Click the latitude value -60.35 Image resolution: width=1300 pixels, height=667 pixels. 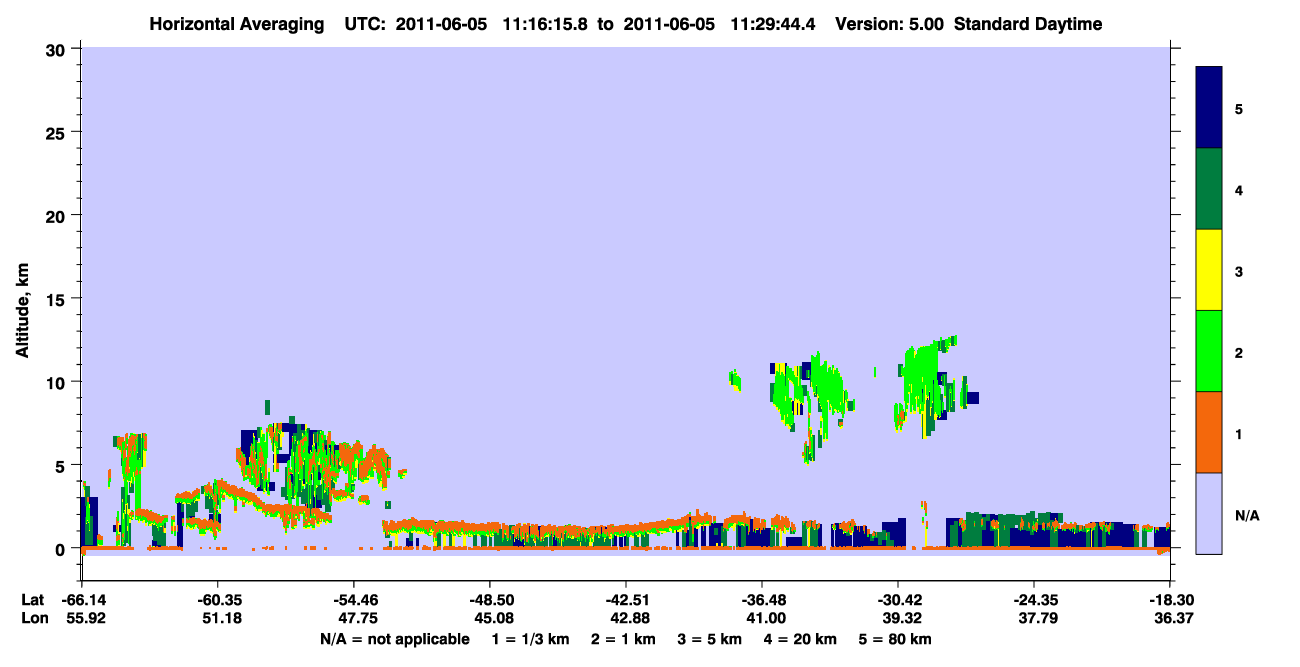pos(217,600)
